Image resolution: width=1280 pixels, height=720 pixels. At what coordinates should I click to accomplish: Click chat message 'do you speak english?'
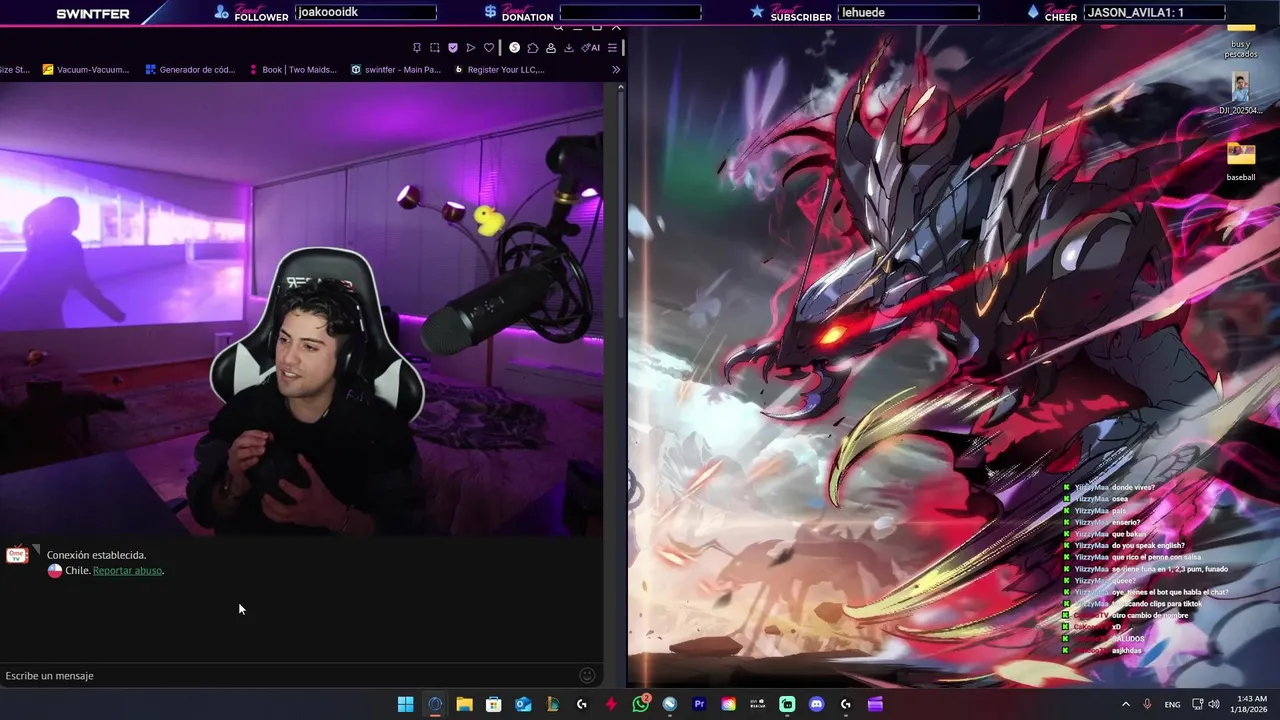coord(1150,545)
